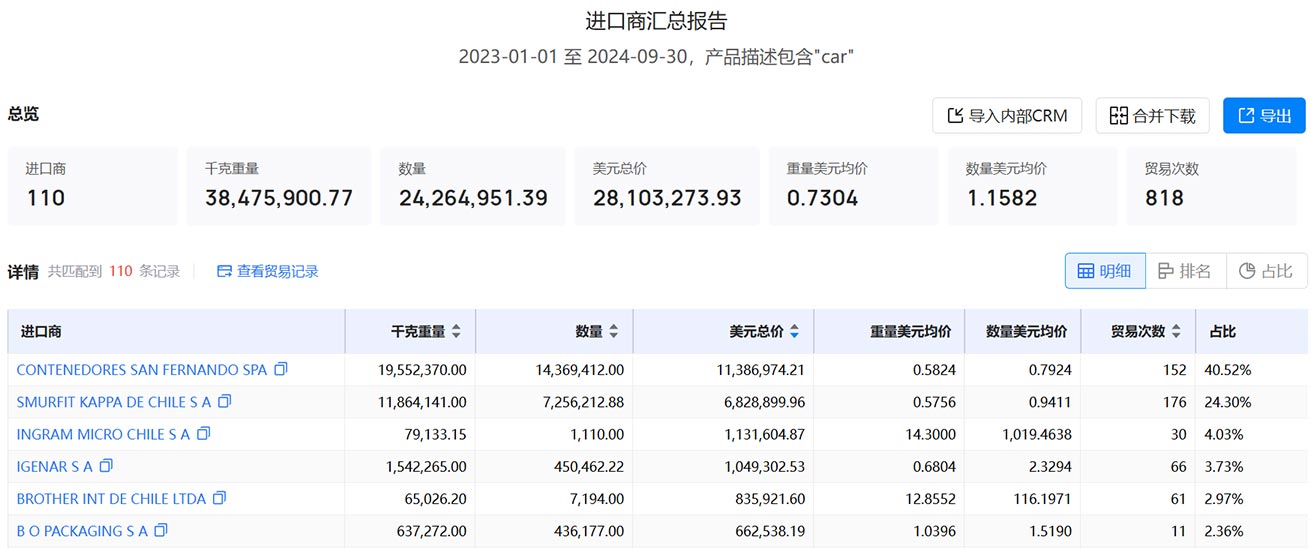Select cell 1,131,604.87
This screenshot has height=549, width=1311.
click(764, 434)
